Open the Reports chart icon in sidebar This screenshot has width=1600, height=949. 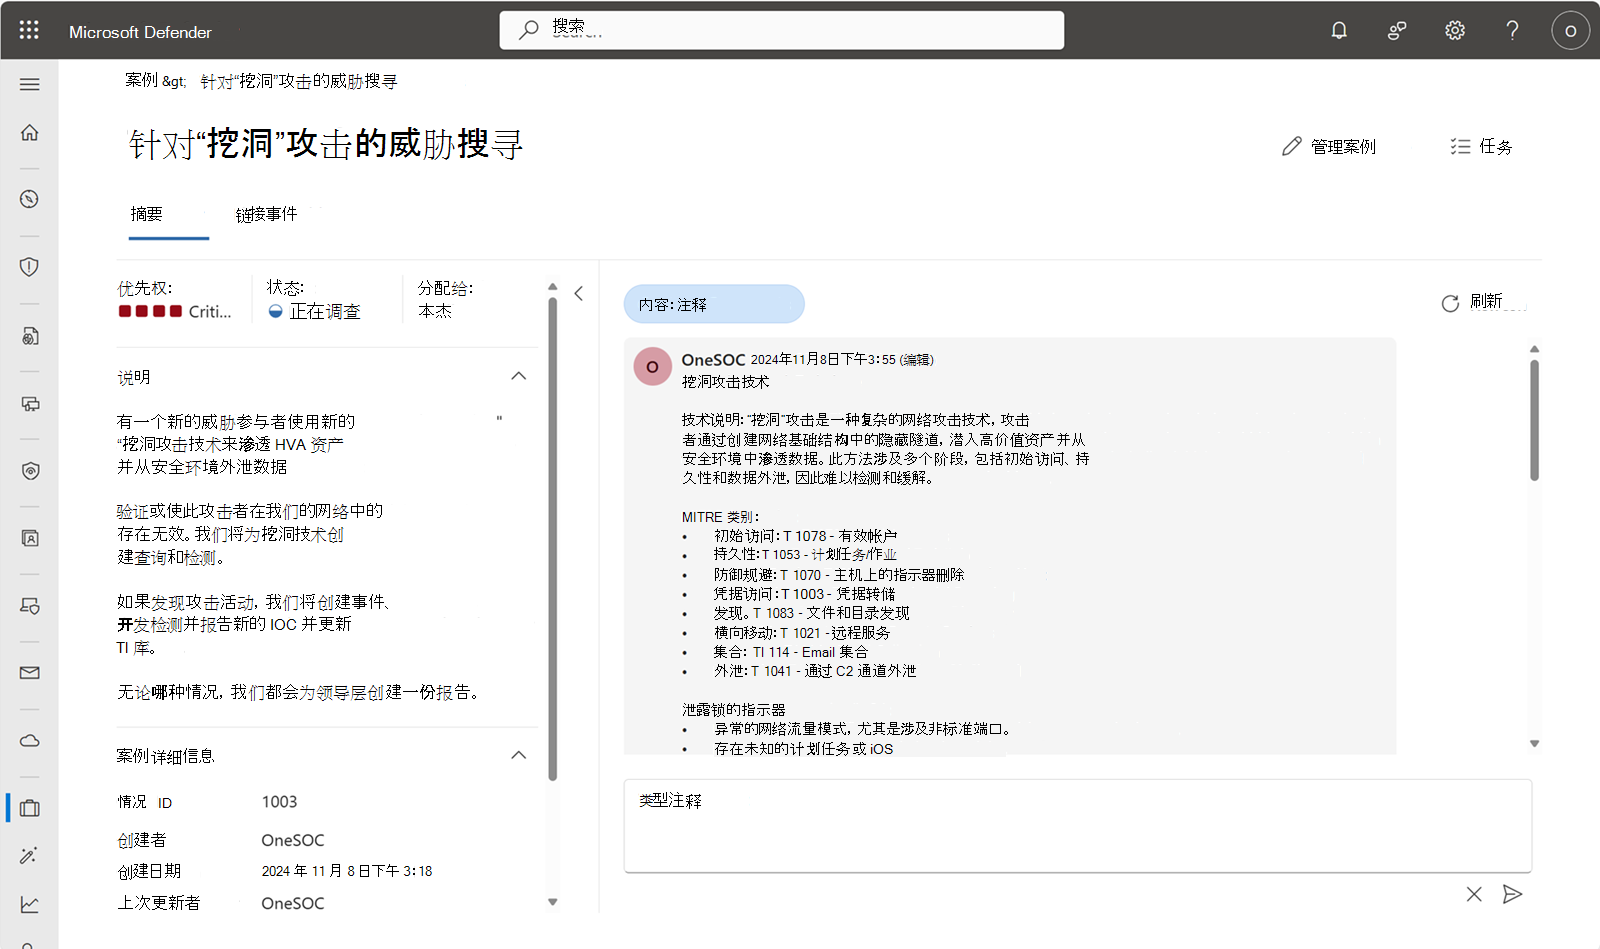(29, 904)
